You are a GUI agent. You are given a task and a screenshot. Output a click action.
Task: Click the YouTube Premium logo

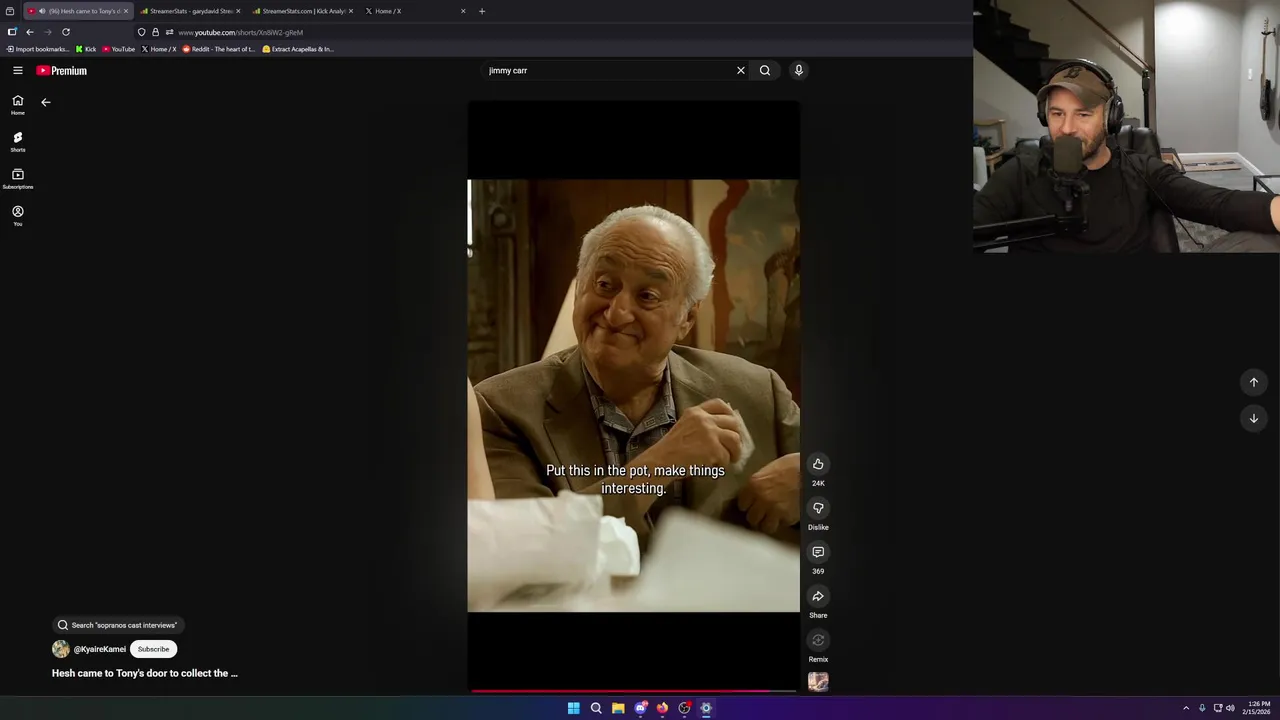point(62,70)
